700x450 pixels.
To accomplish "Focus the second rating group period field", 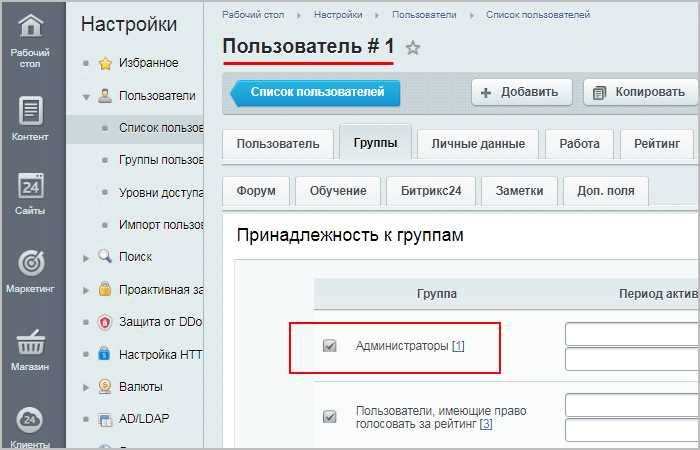I will (x=632, y=430).
